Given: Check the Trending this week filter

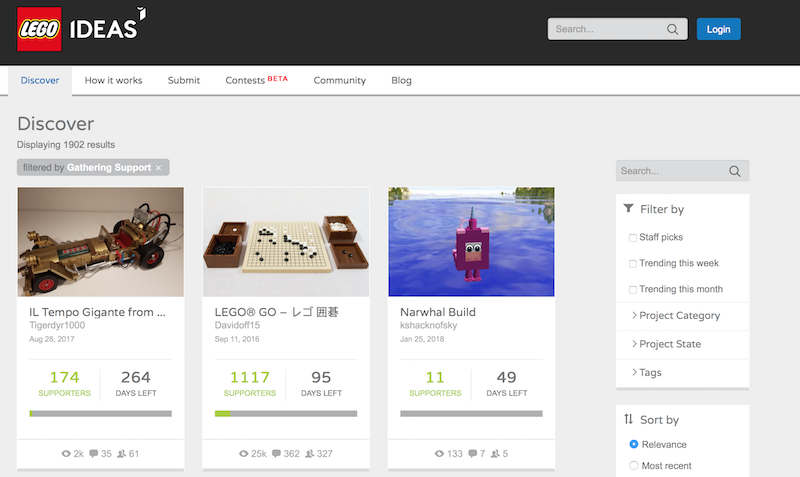Looking at the screenshot, I should point(633,264).
